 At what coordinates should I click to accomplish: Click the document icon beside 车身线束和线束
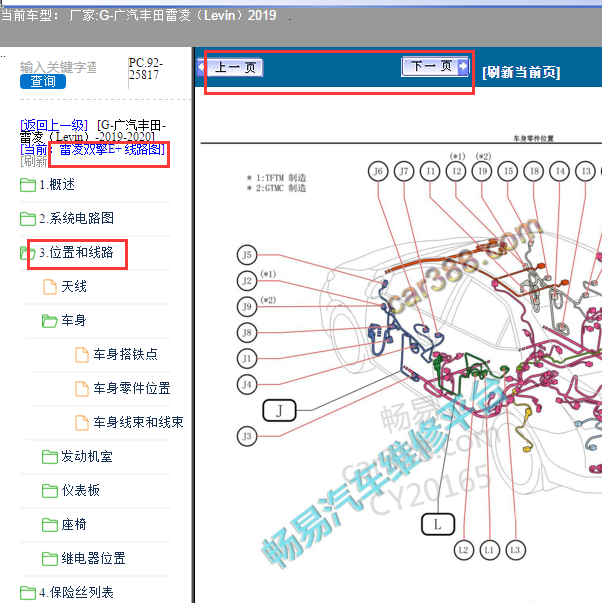click(x=82, y=423)
